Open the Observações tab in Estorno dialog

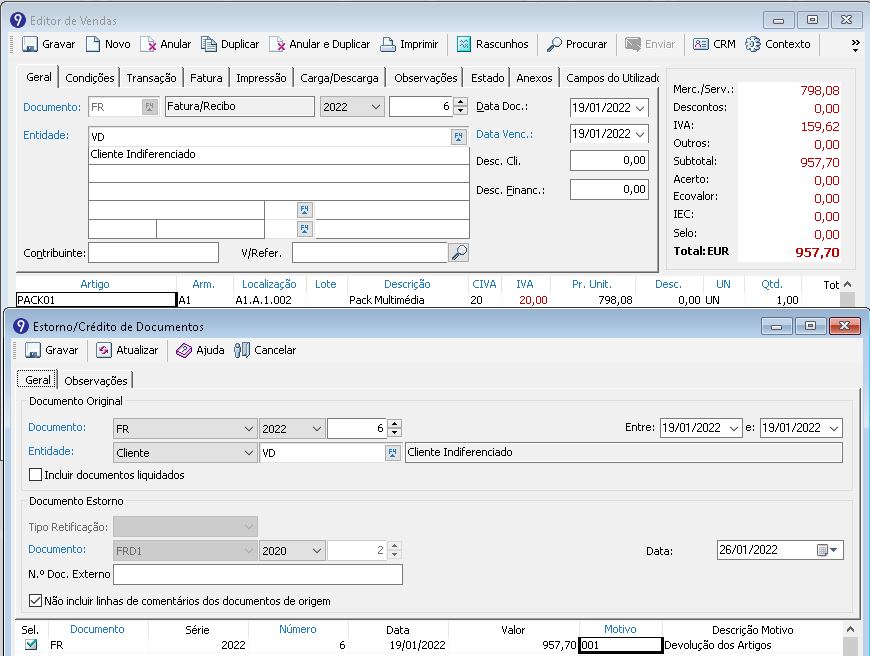click(x=96, y=380)
